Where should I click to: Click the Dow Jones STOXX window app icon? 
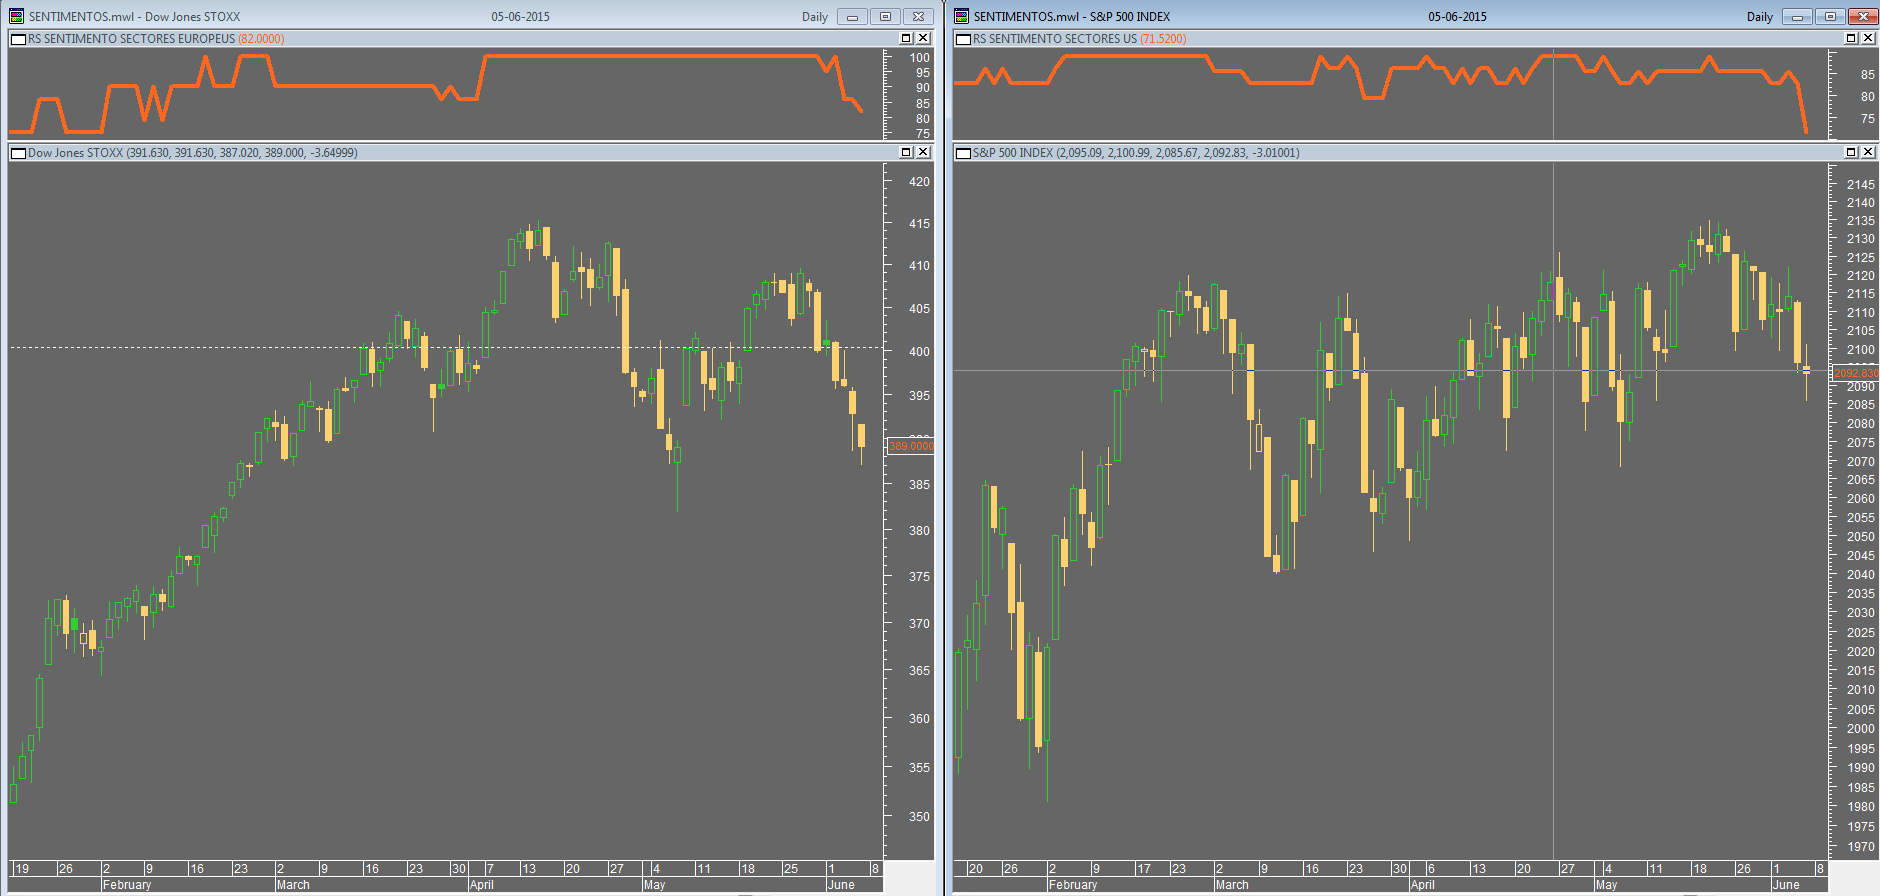(x=16, y=16)
